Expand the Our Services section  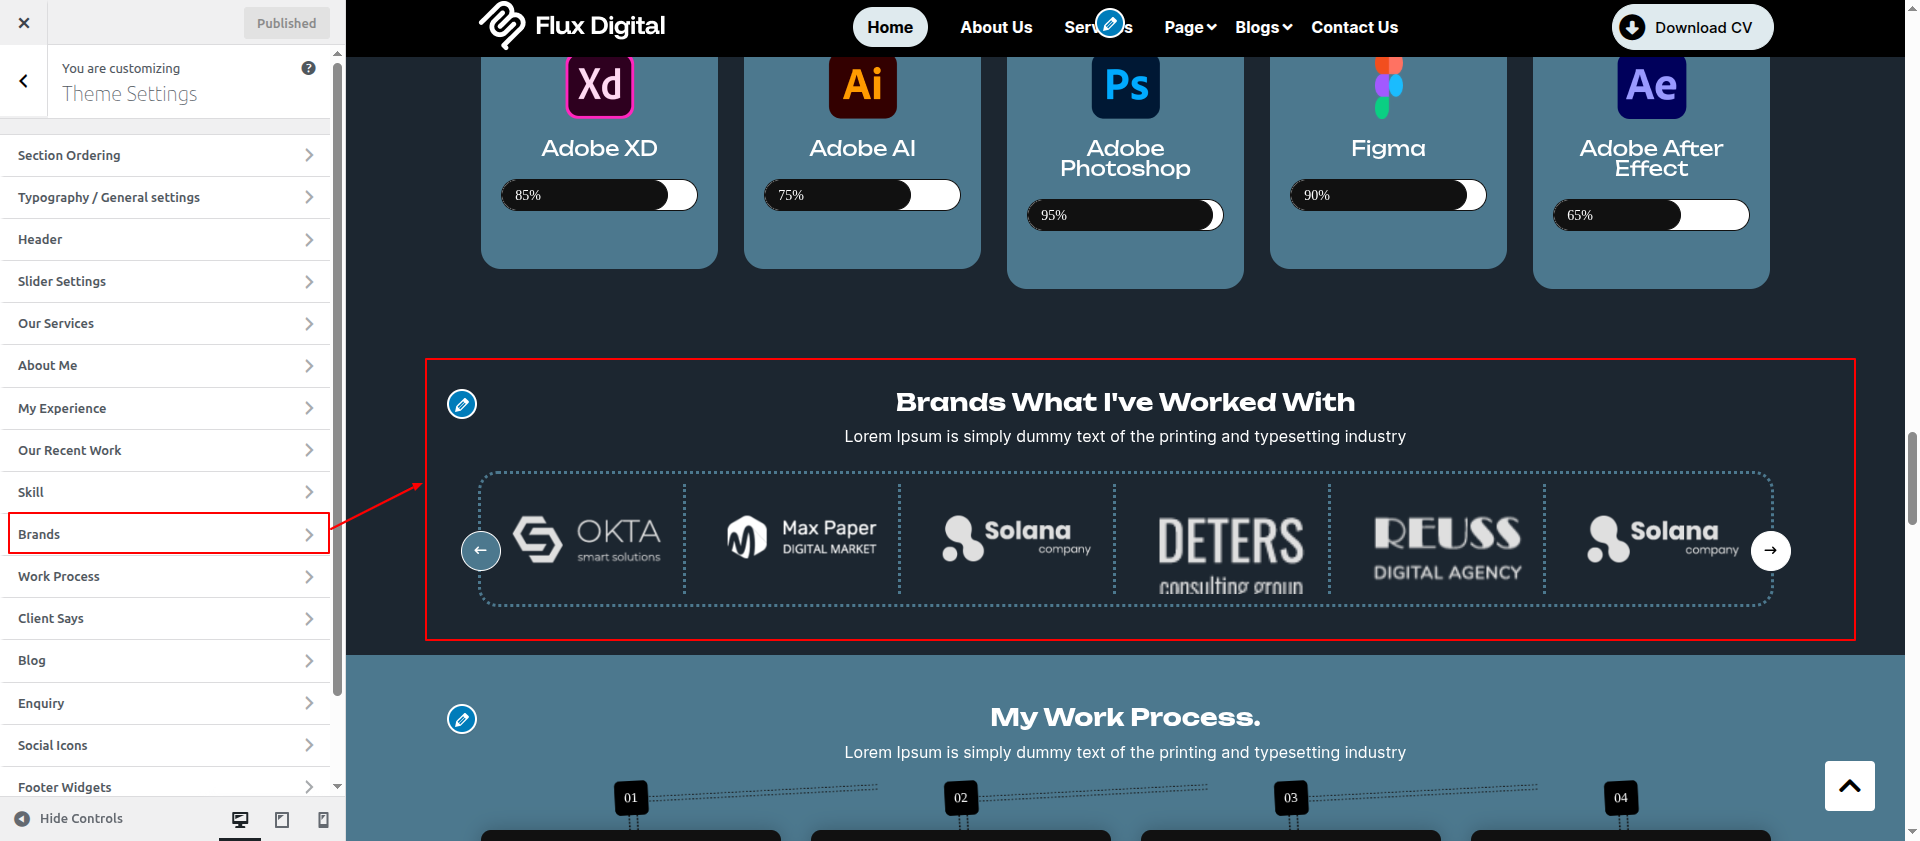coord(166,324)
